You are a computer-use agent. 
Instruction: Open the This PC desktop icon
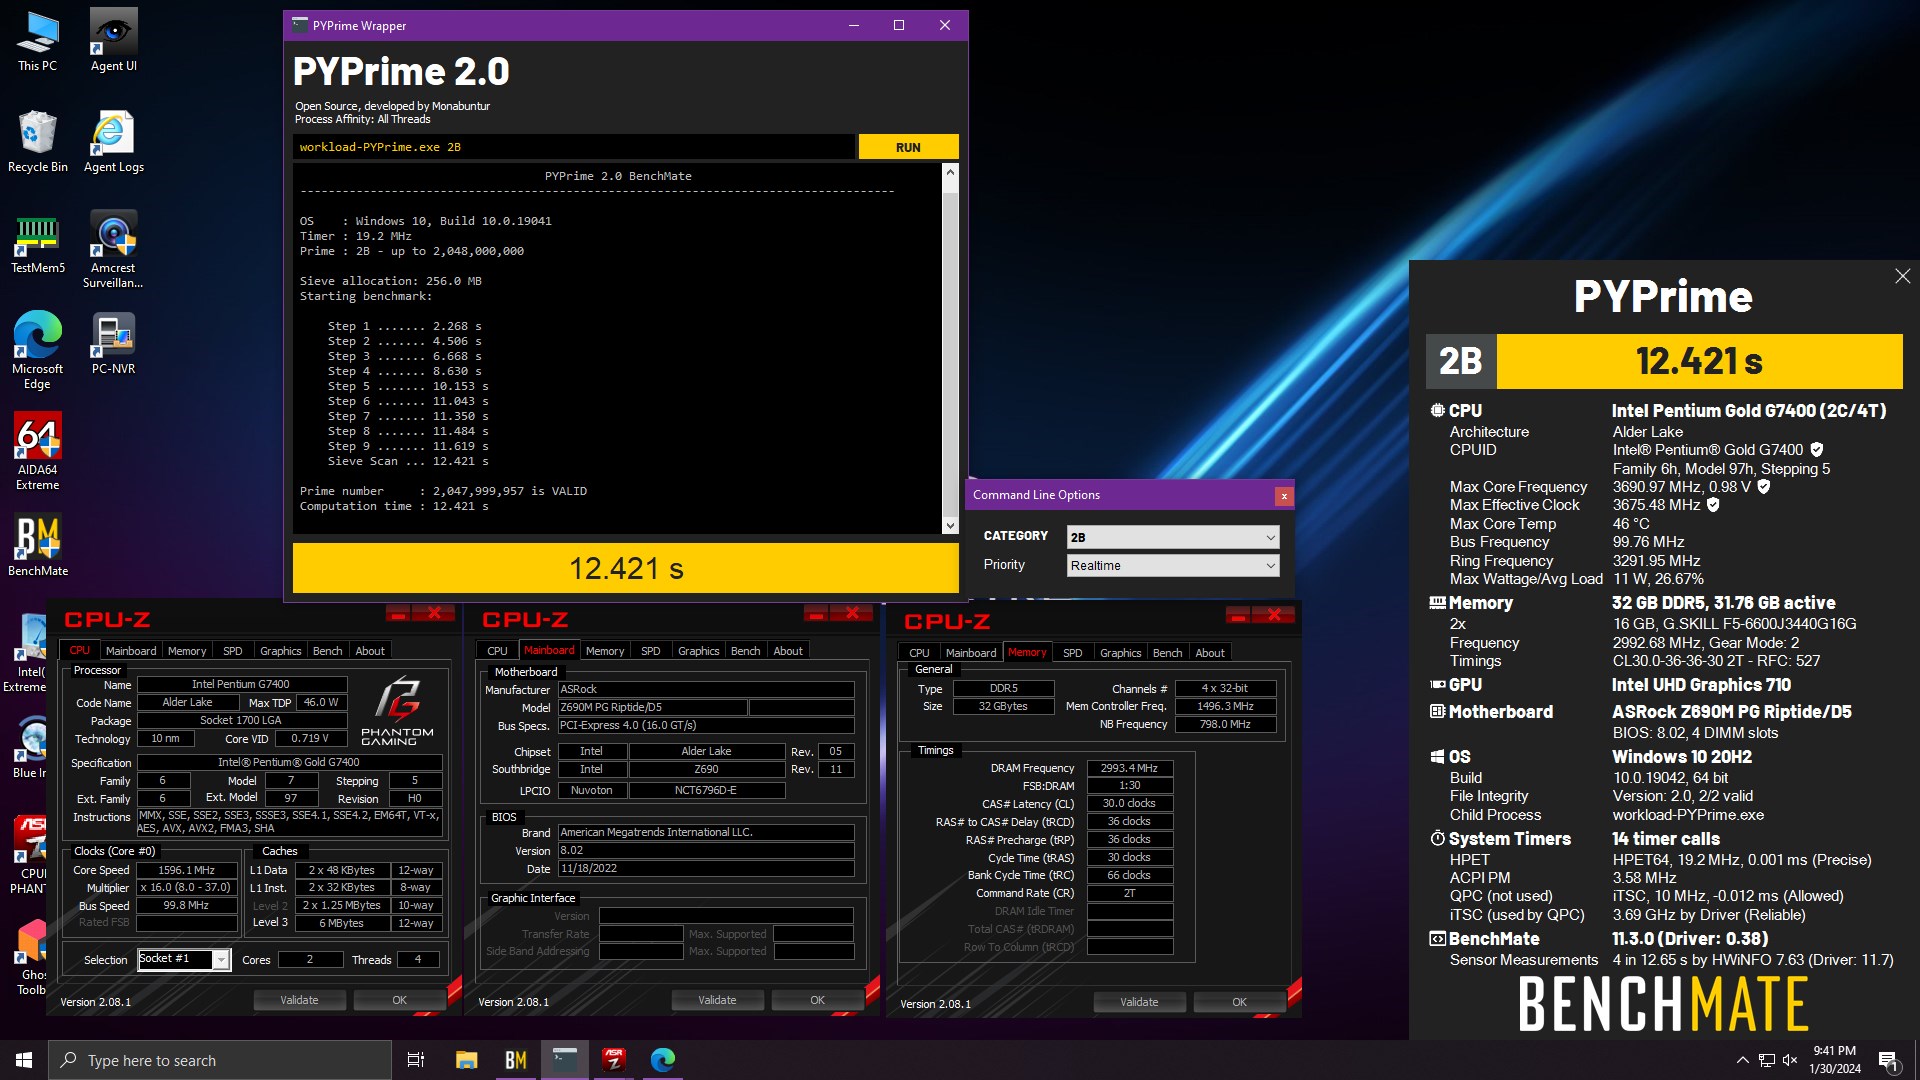[37, 42]
